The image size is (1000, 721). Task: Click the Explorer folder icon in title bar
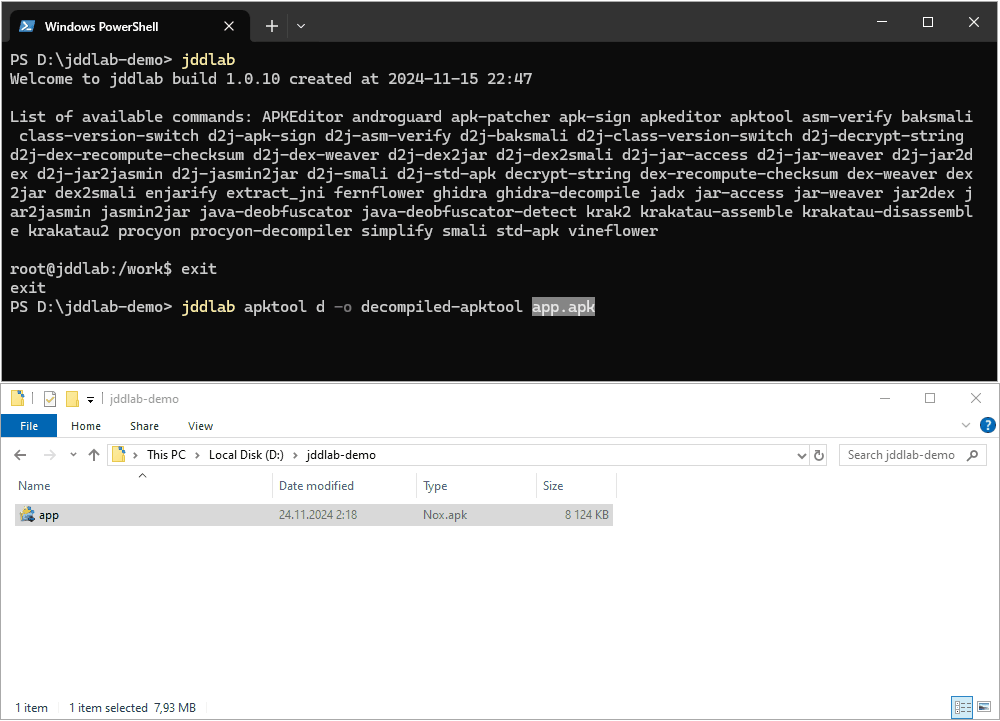[18, 398]
